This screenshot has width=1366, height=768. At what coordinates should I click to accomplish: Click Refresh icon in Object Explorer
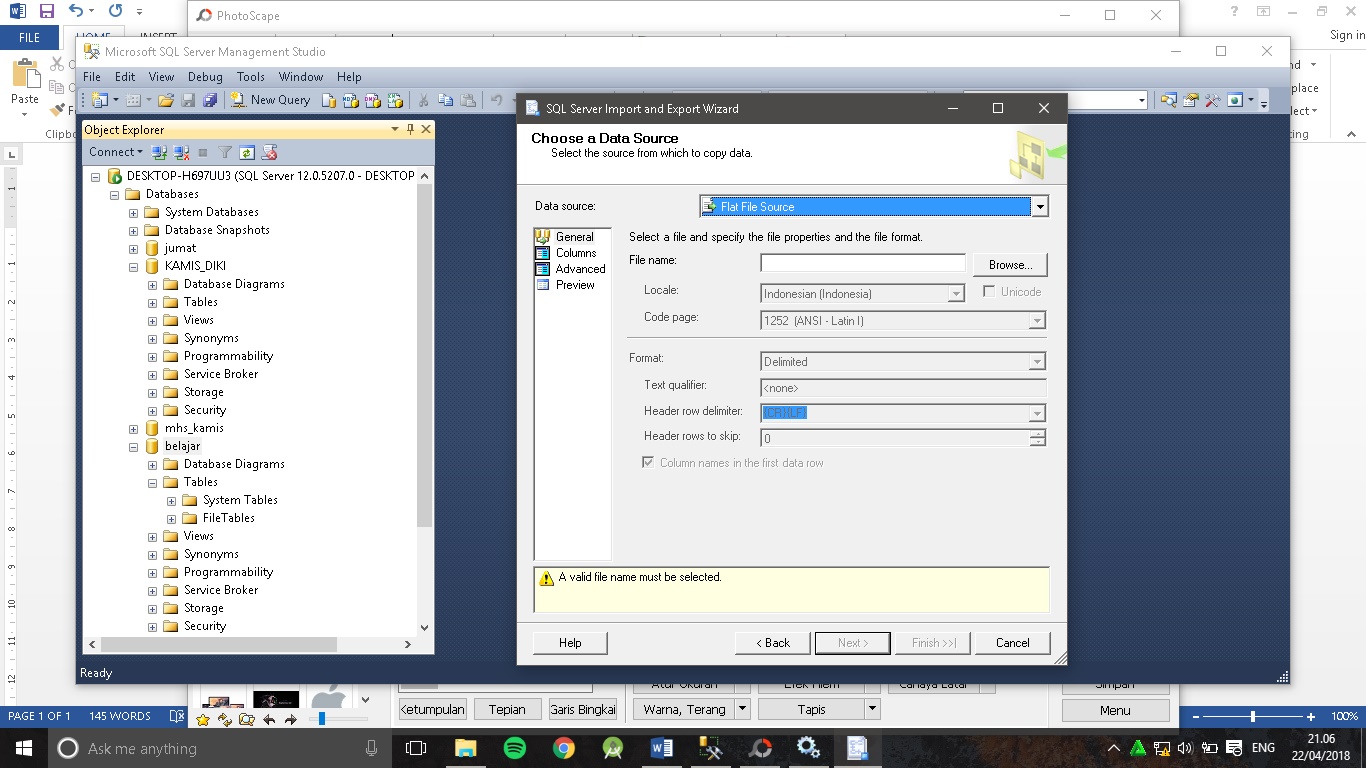pos(247,152)
